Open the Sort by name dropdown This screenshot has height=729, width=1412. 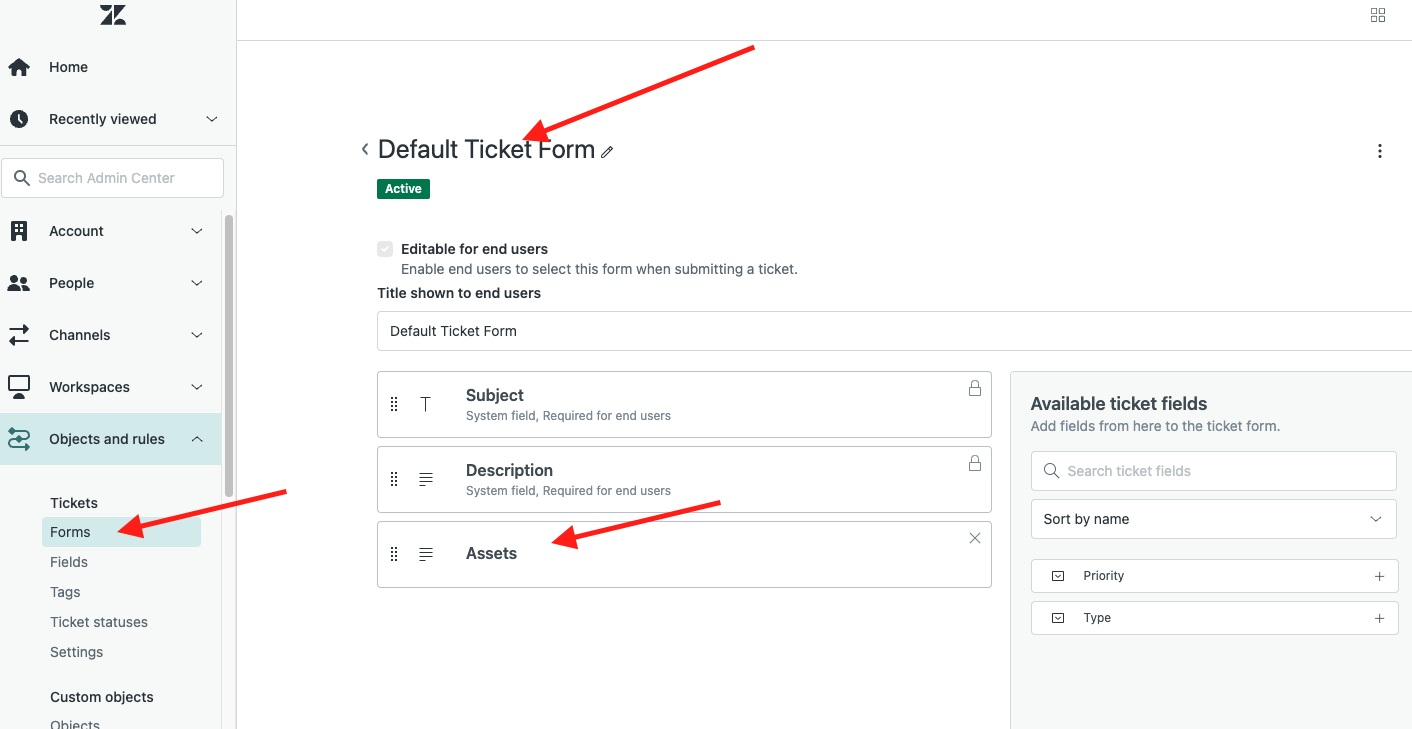point(1213,519)
